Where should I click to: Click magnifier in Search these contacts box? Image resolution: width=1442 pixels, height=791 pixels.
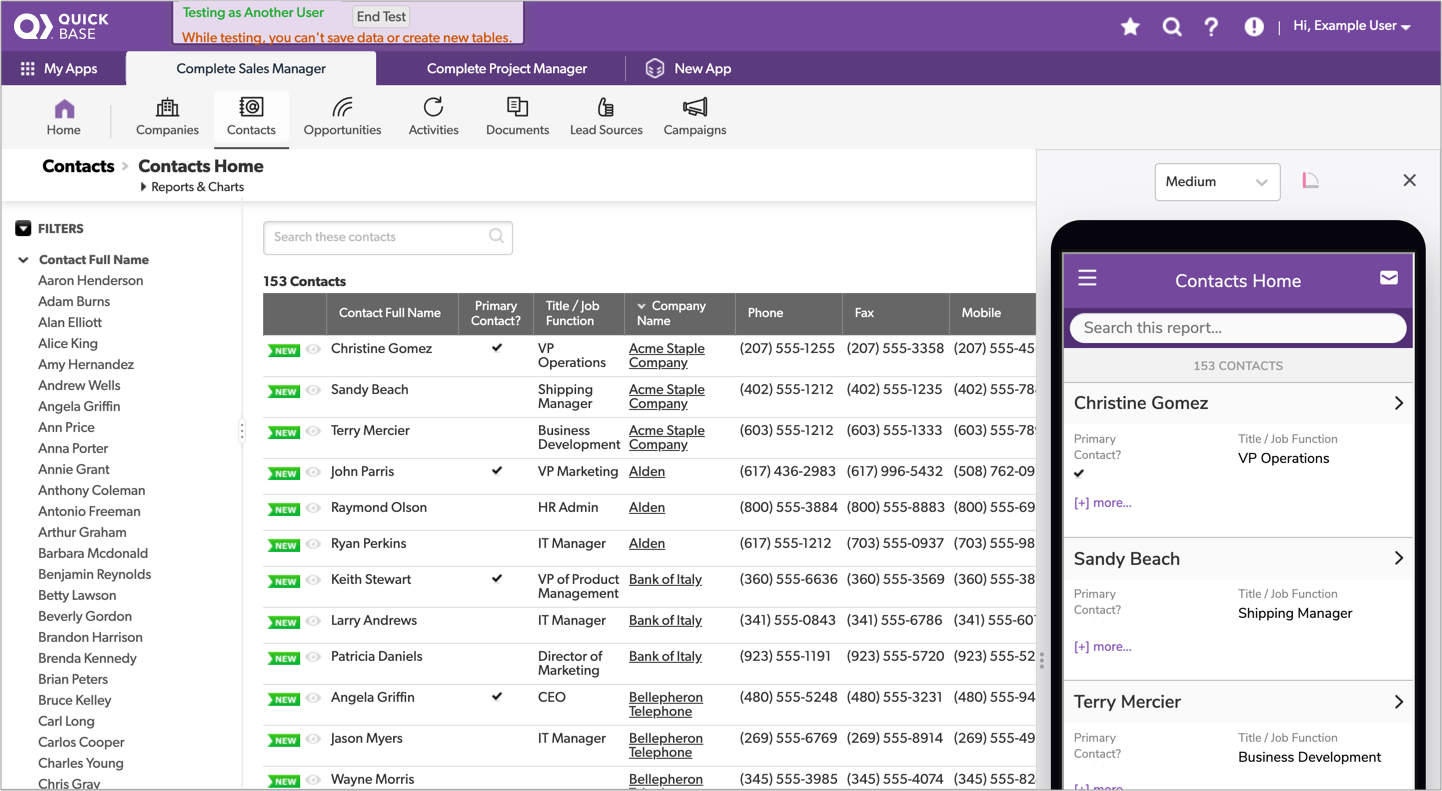tap(497, 236)
